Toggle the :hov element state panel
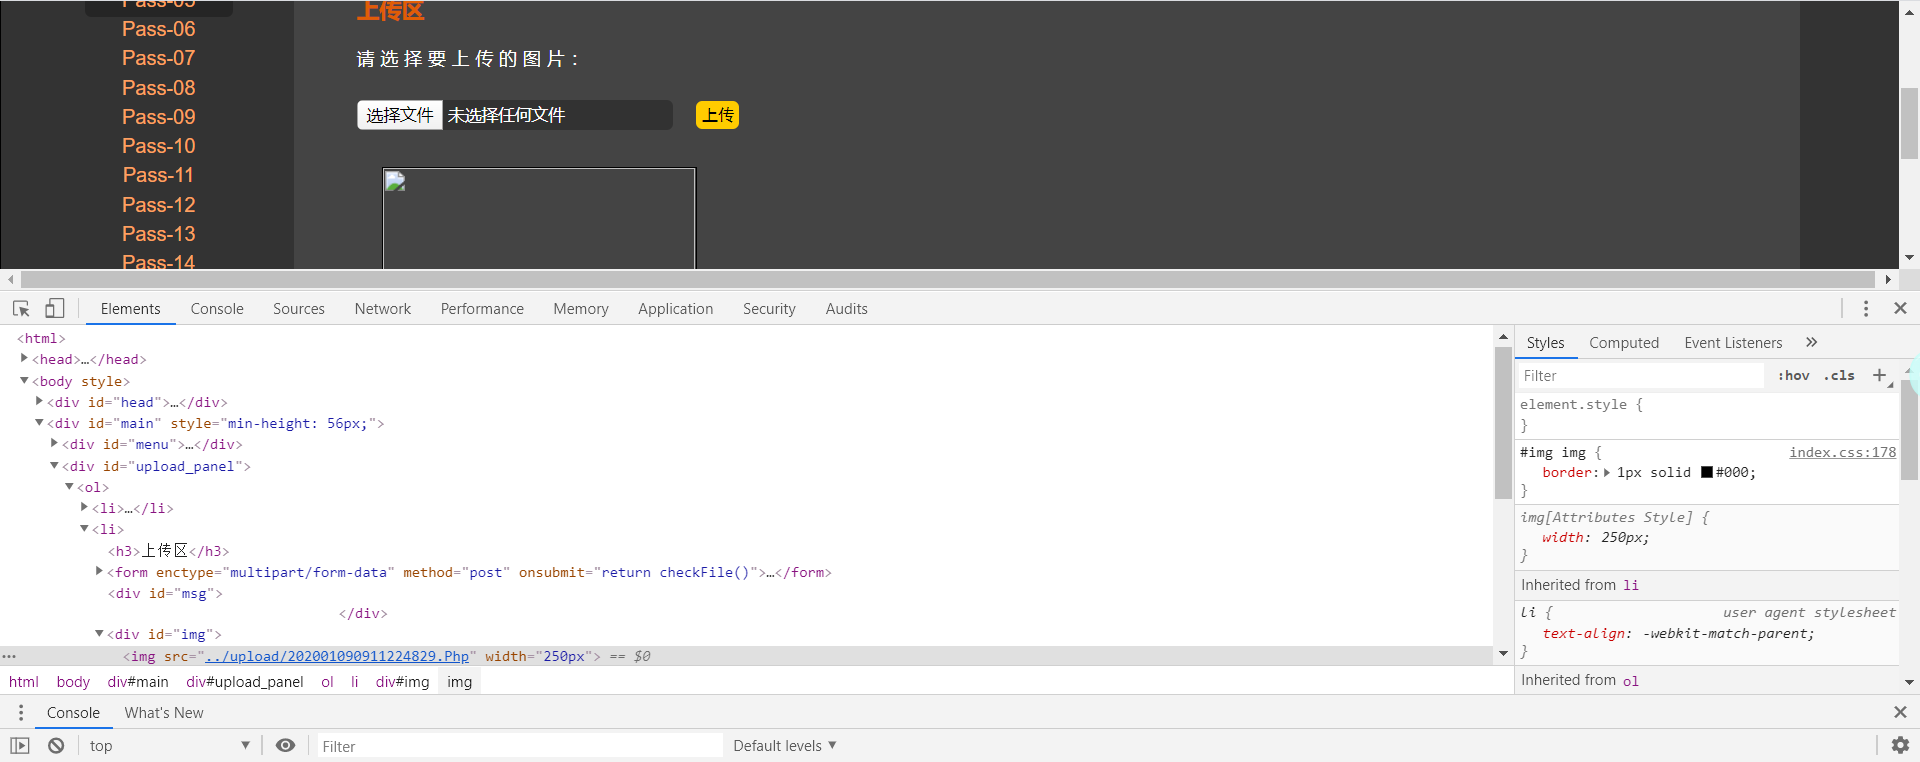This screenshot has height=762, width=1920. pyautogui.click(x=1794, y=376)
